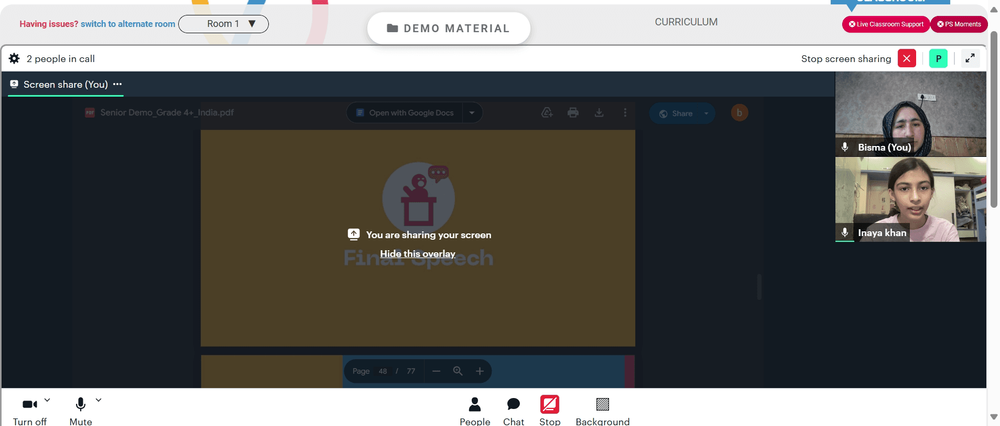Expand camera options chevron
The image size is (1000, 426).
[47, 400]
